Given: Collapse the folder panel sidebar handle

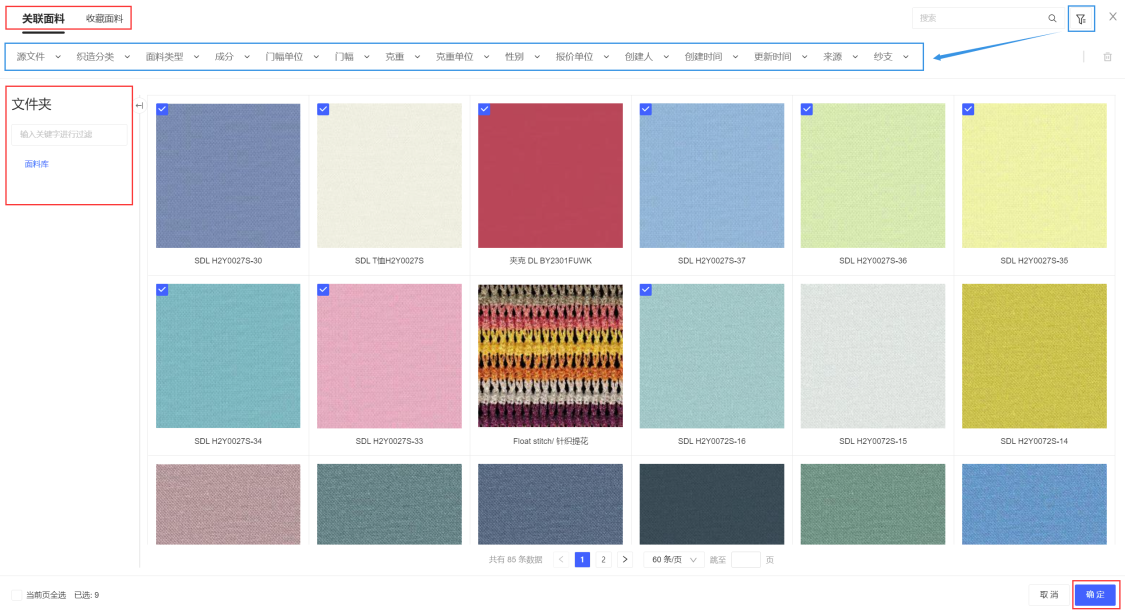Looking at the screenshot, I should point(139,105).
